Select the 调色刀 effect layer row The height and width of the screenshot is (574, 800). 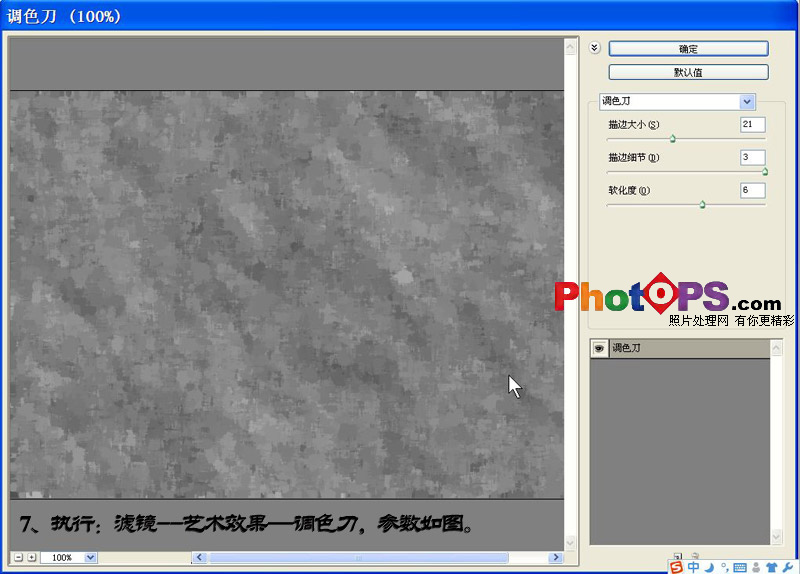pyautogui.click(x=680, y=348)
